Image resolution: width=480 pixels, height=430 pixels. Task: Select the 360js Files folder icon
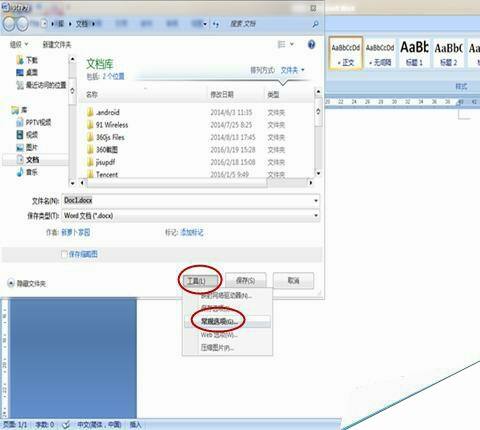90,137
